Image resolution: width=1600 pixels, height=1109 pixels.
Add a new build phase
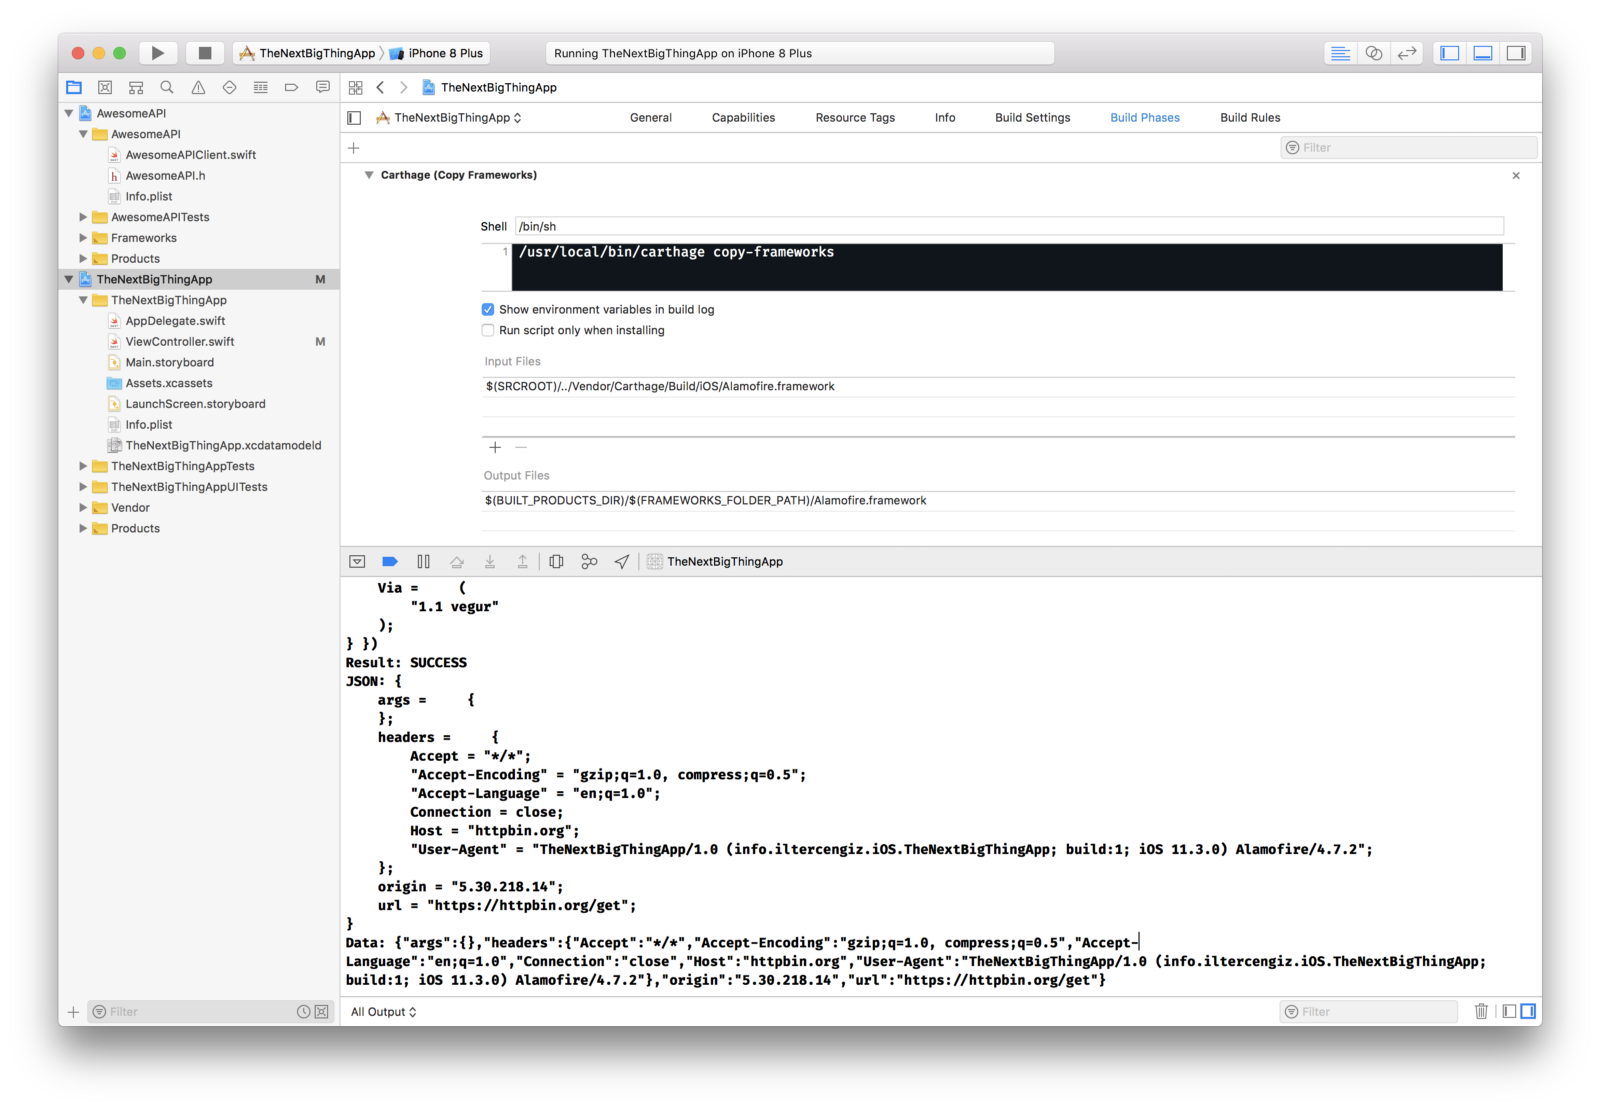(353, 148)
